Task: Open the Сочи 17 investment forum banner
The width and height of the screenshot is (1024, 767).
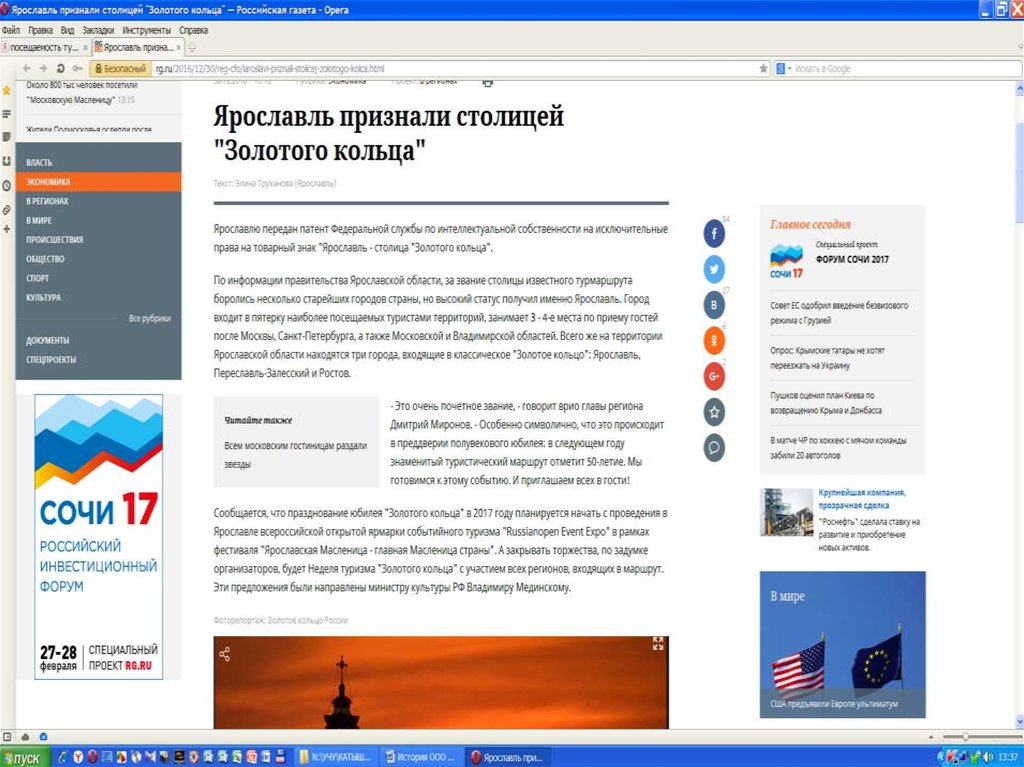Action: [99, 536]
